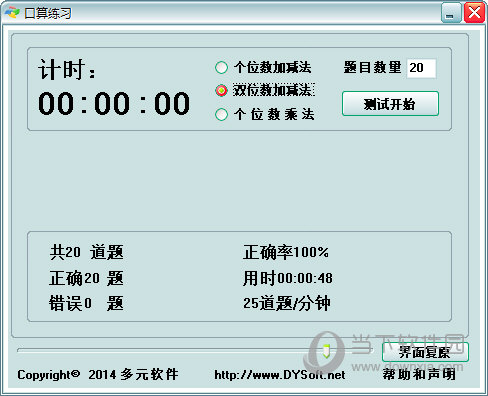Click the 题目数量 input field
The height and width of the screenshot is (396, 488).
coord(421,68)
